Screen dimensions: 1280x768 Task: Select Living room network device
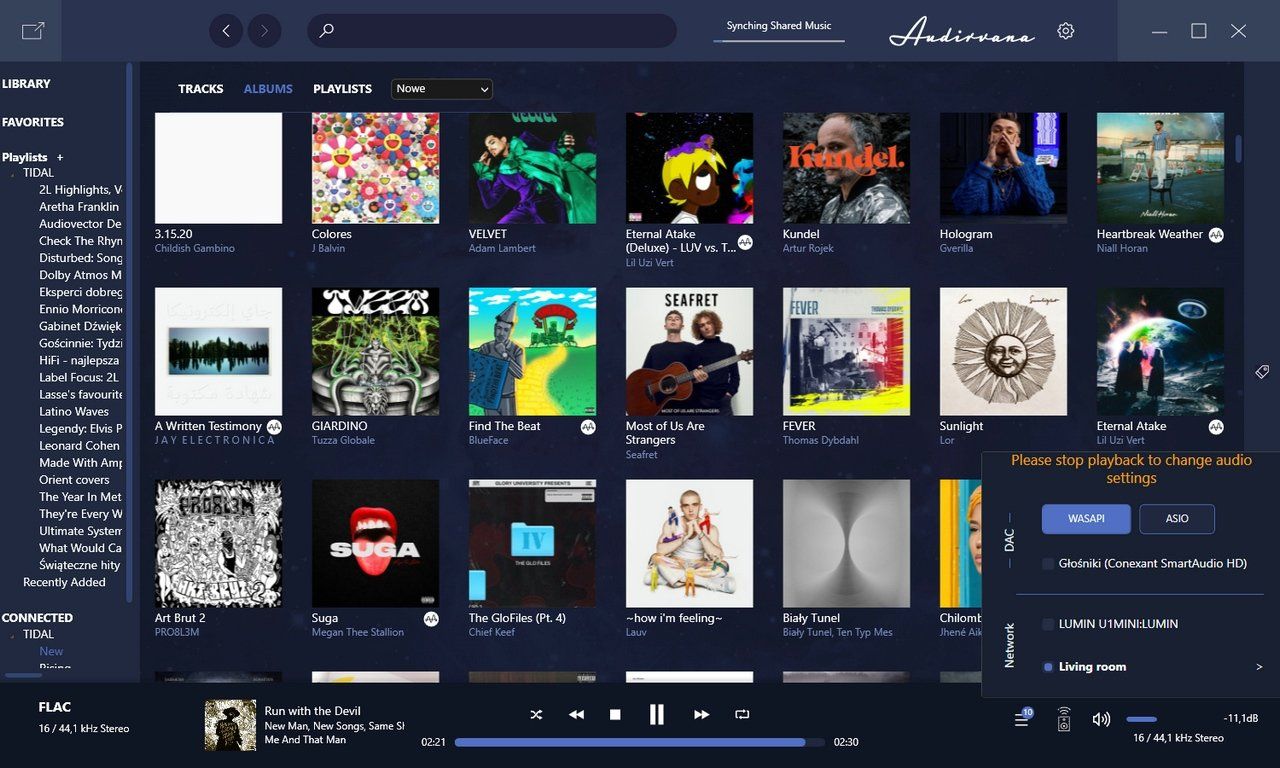[1048, 667]
